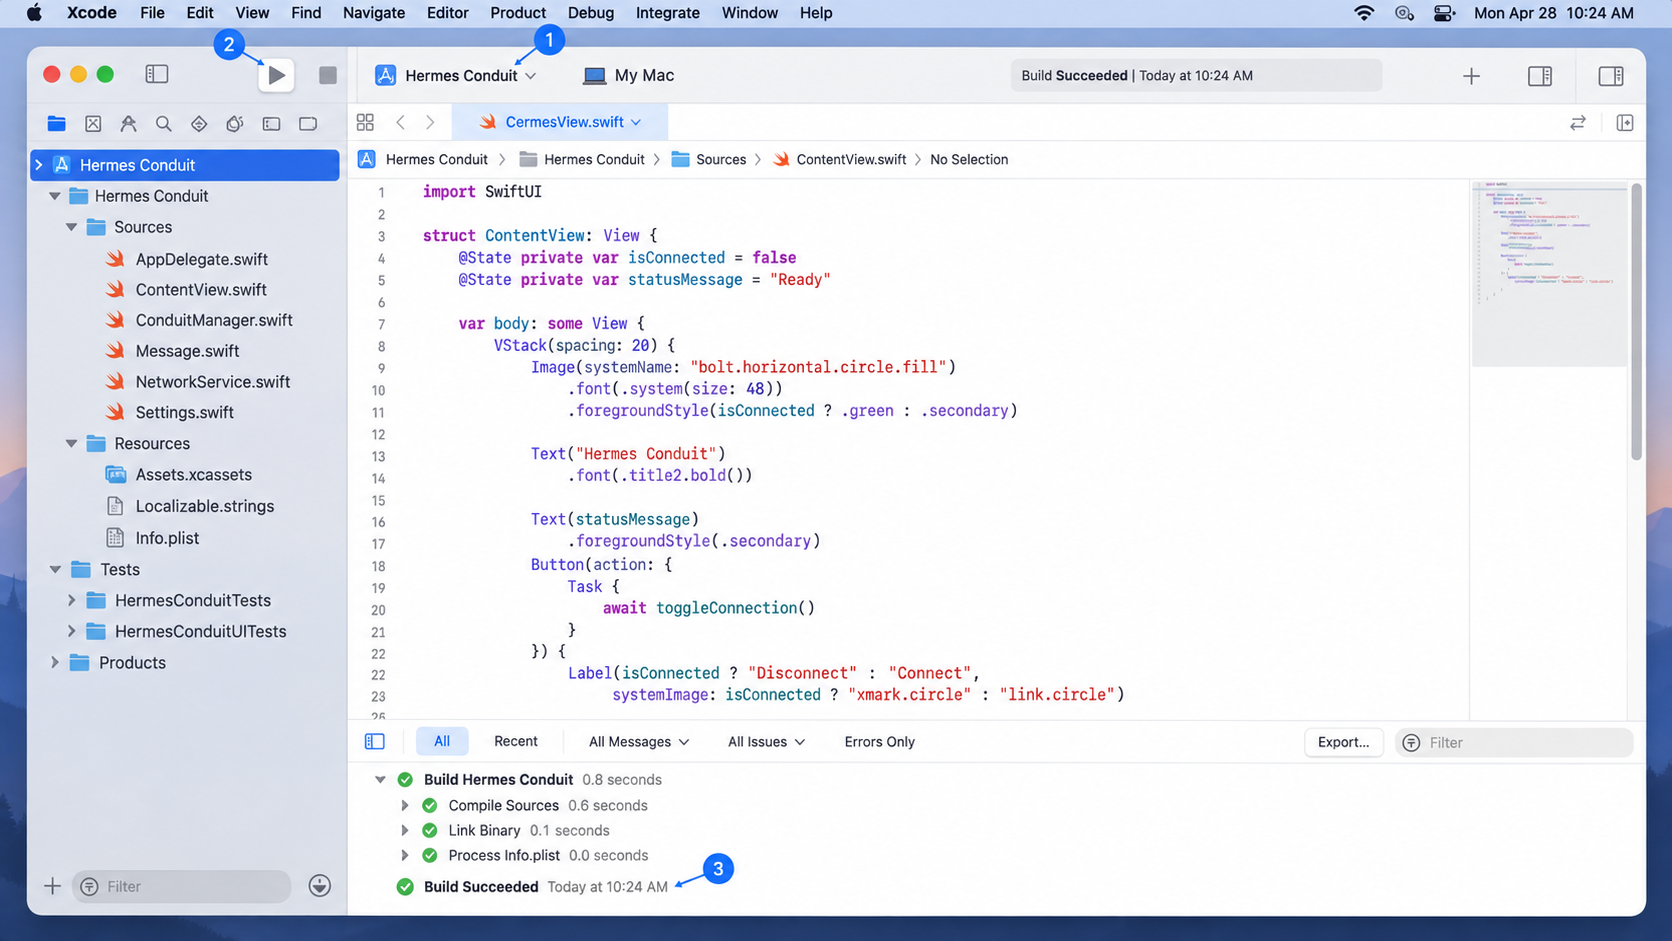The image size is (1672, 941).
Task: Open the Test navigator
Action: 235,124
